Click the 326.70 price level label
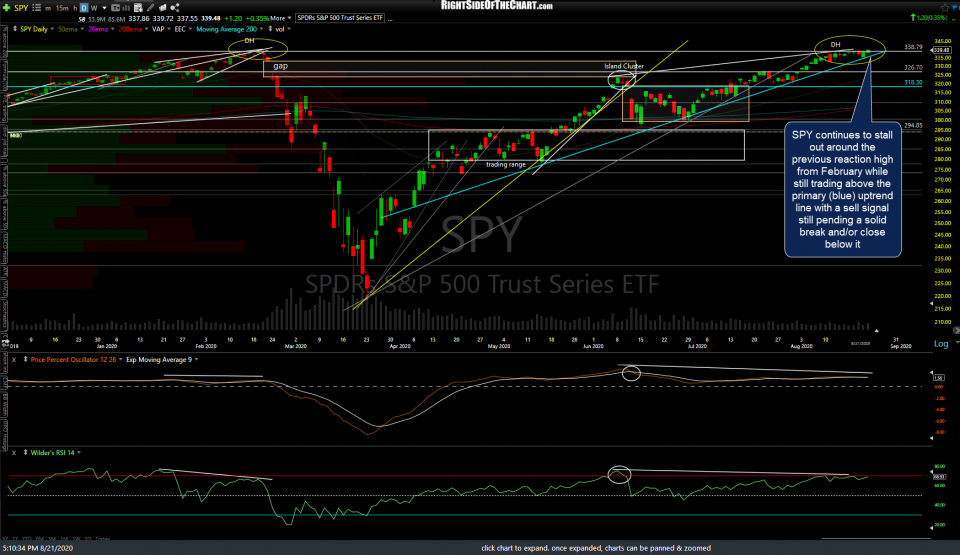The width and height of the screenshot is (960, 555). click(913, 67)
